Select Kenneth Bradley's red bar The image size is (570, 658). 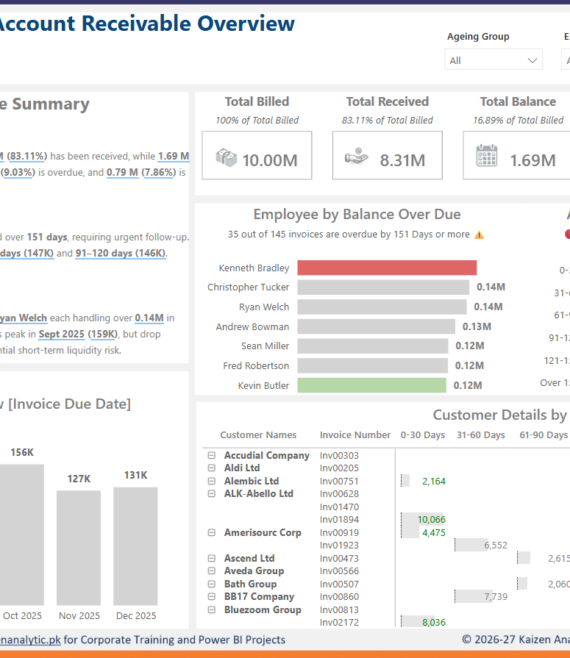387,268
